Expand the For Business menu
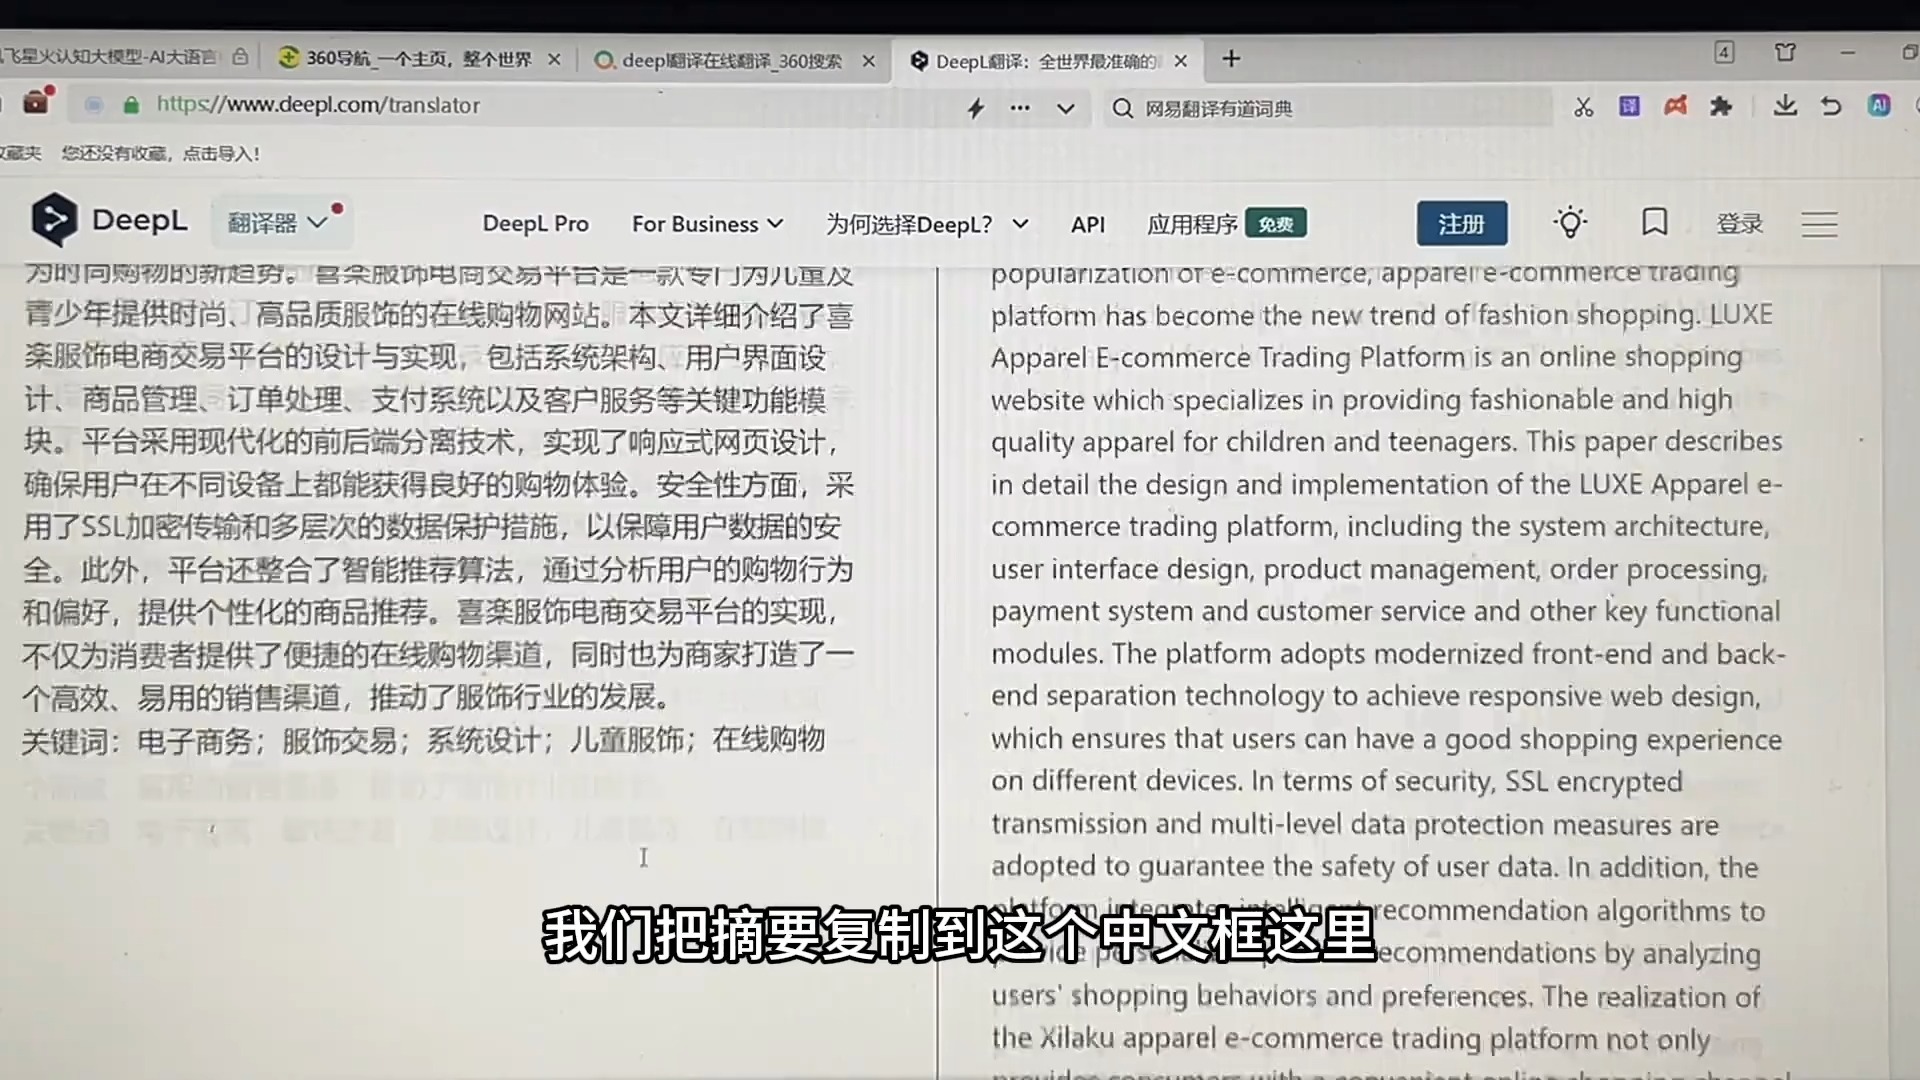Screen dimensions: 1920x1080 (707, 224)
